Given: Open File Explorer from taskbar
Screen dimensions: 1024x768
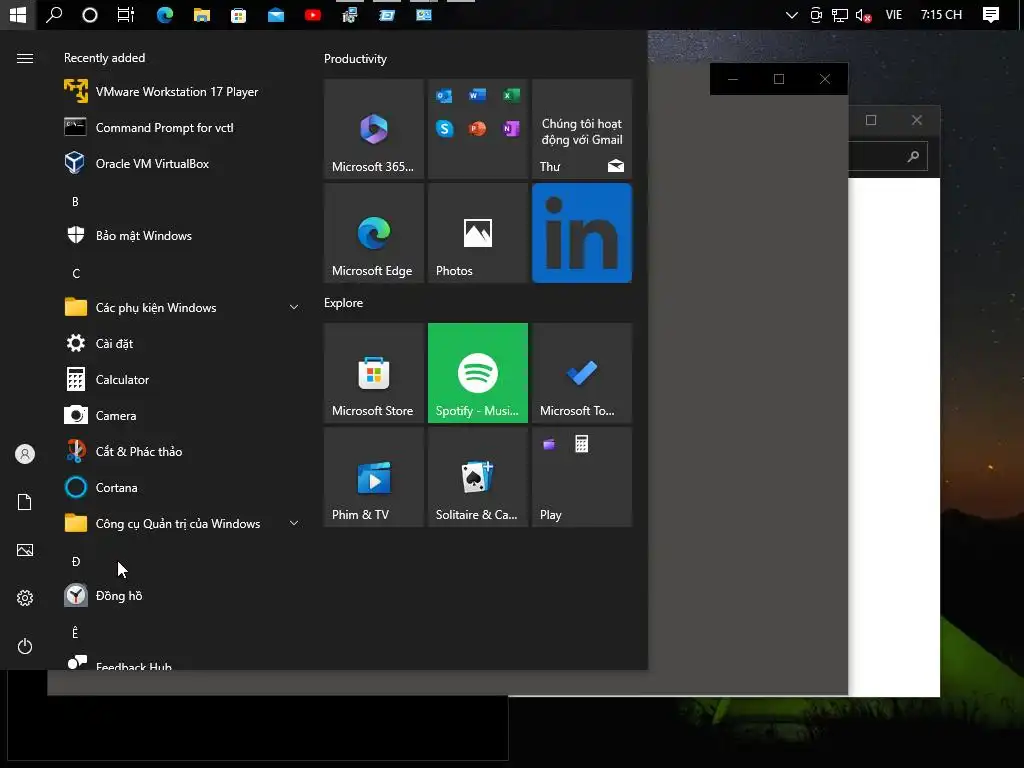Looking at the screenshot, I should pyautogui.click(x=201, y=14).
